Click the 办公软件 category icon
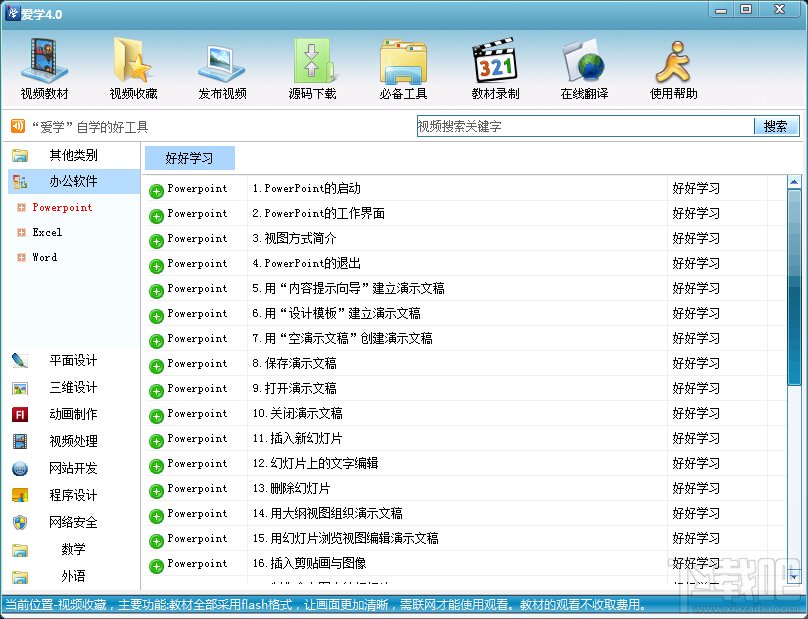This screenshot has height=619, width=808. [20, 181]
